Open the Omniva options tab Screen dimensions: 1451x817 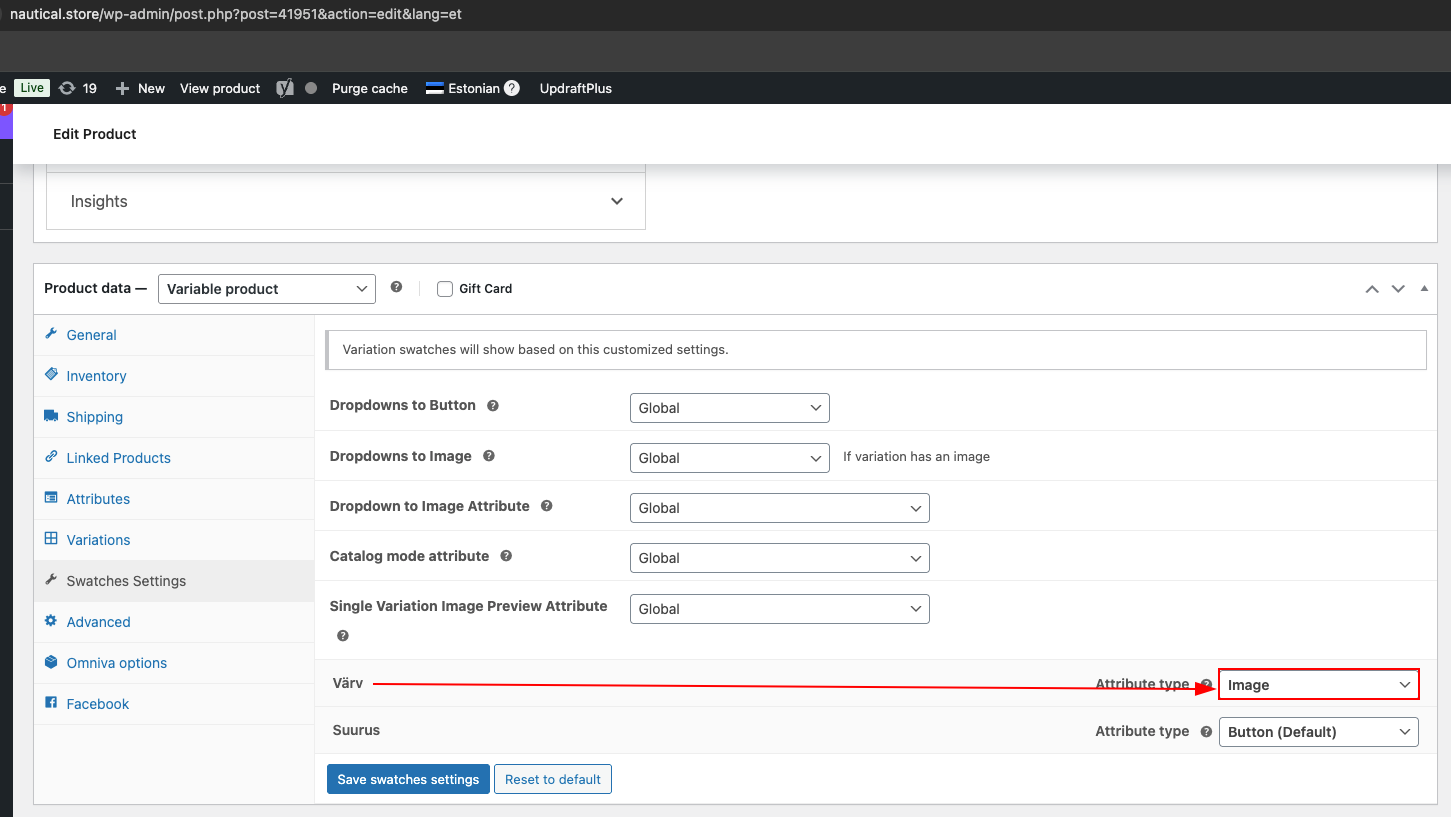pyautogui.click(x=175, y=663)
